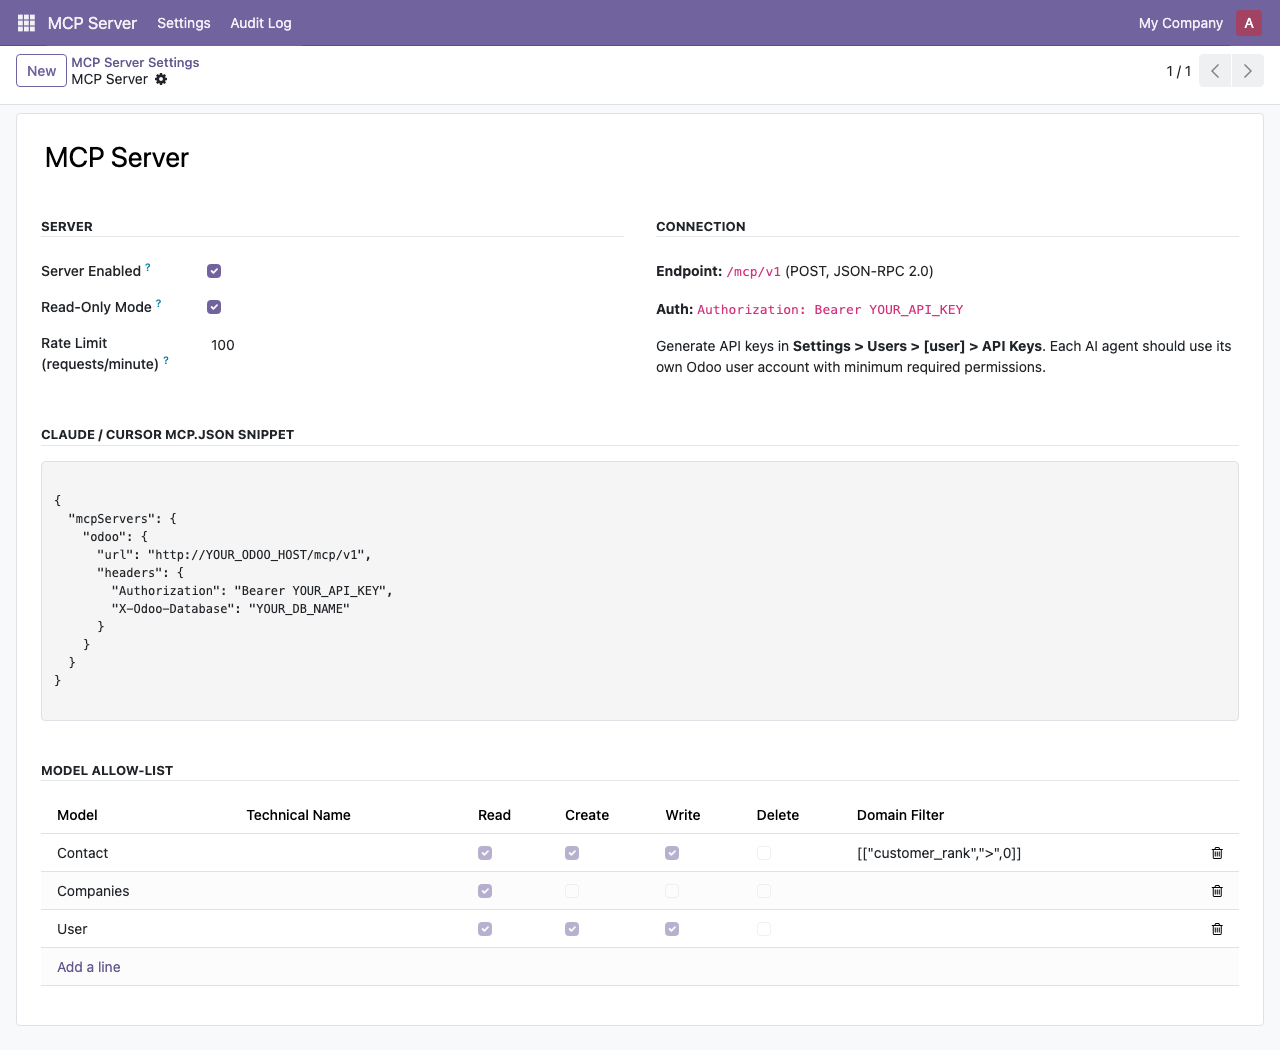Click the /mcp/v1 endpoint text
1280x1050 pixels.
[754, 272]
